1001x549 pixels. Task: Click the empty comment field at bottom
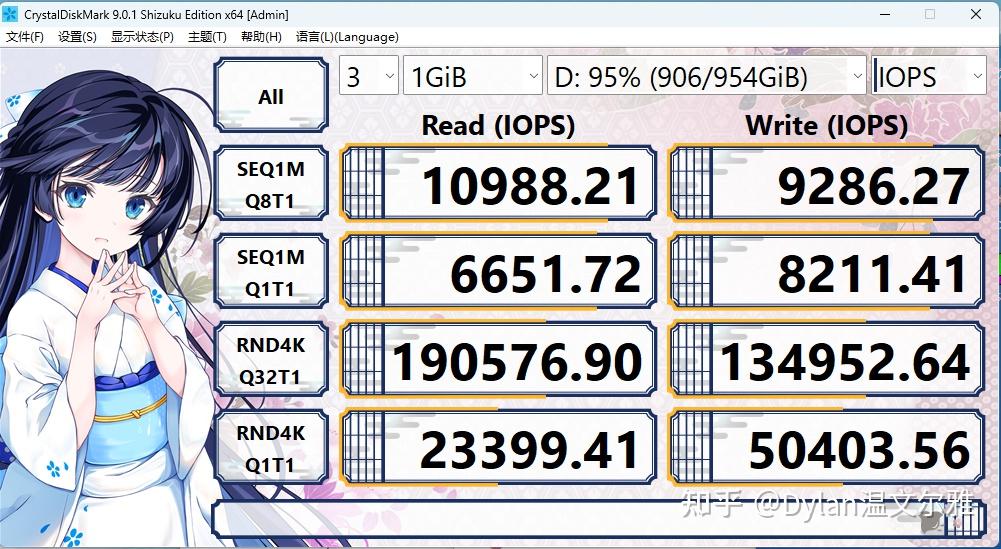[x=599, y=519]
